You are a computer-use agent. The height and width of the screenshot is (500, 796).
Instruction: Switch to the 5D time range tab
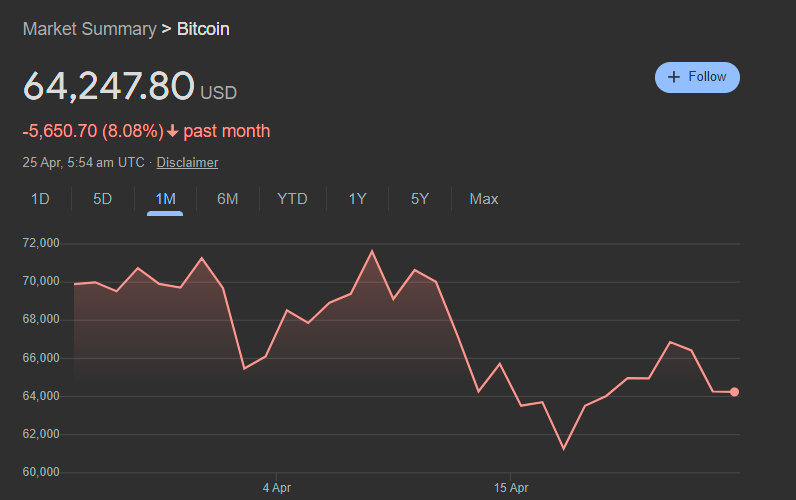(x=103, y=199)
